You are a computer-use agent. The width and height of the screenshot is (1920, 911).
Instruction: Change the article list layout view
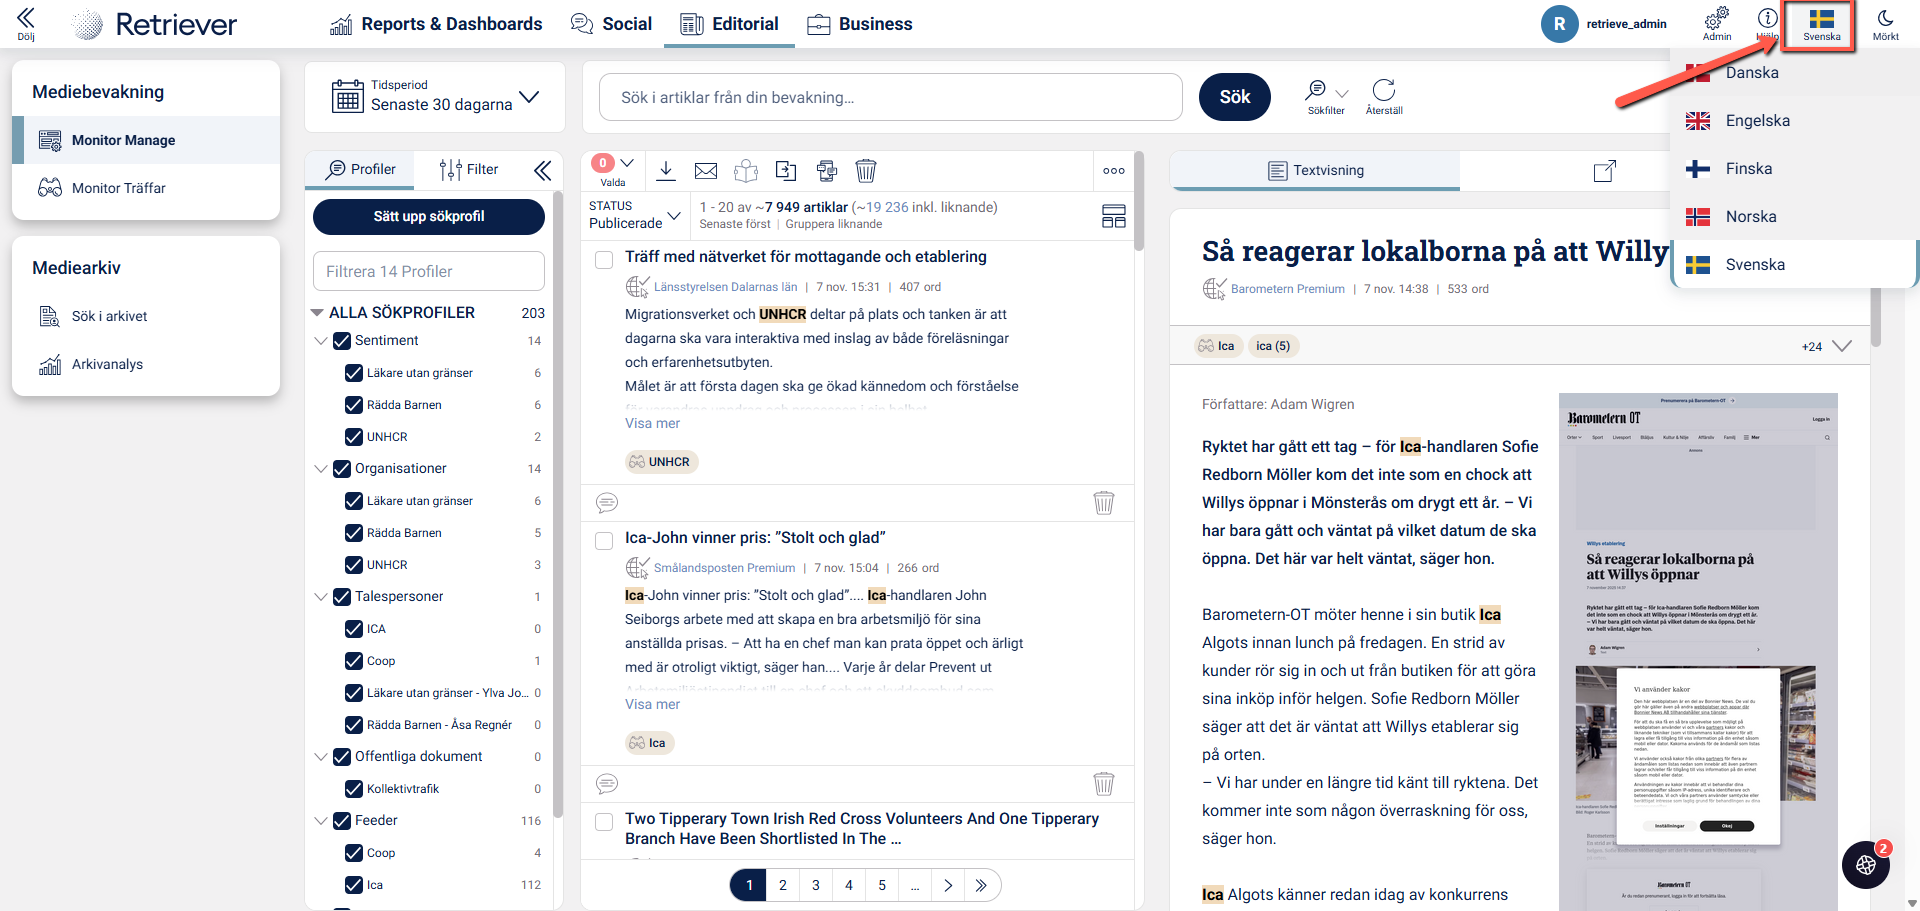(1114, 216)
